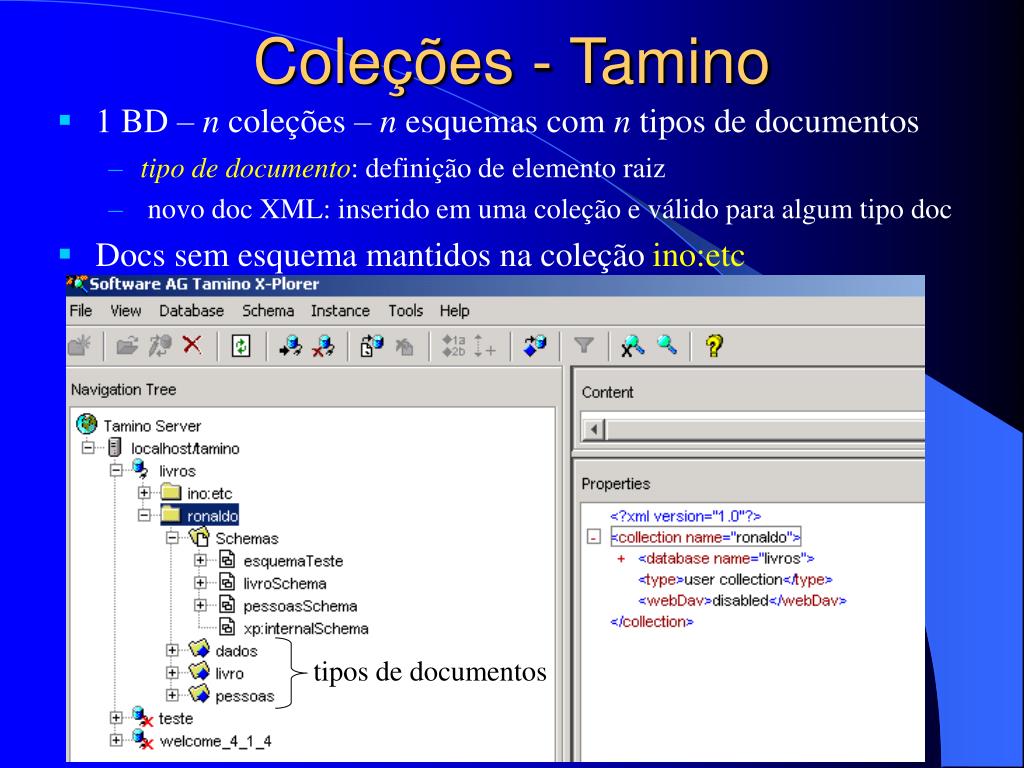Image resolution: width=1024 pixels, height=768 pixels.
Task: Select the pessoas tree label
Action: coord(245,696)
